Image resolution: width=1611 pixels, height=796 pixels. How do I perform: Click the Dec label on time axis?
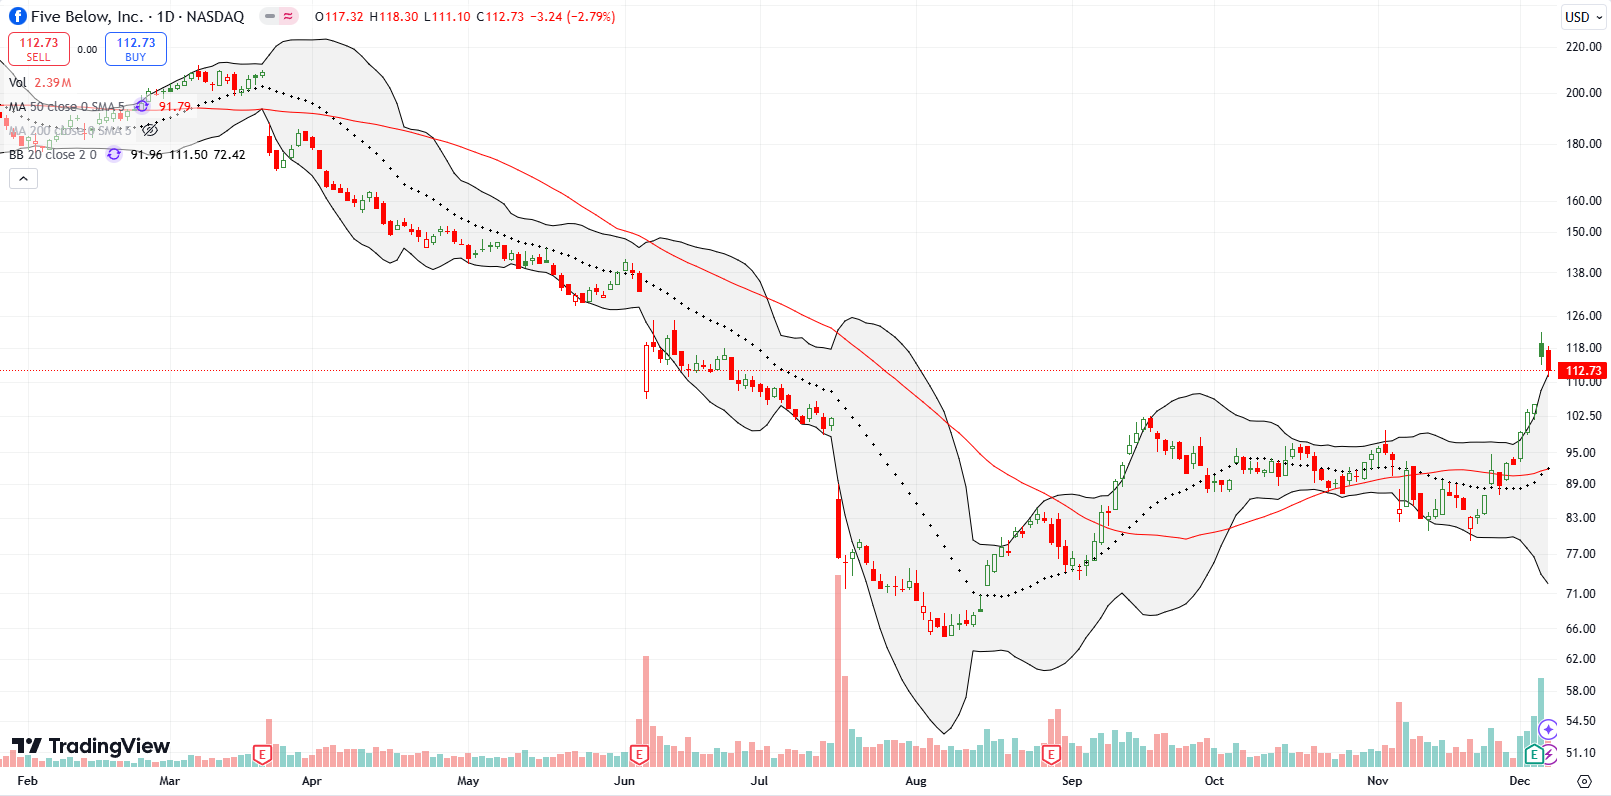pyautogui.click(x=1520, y=781)
